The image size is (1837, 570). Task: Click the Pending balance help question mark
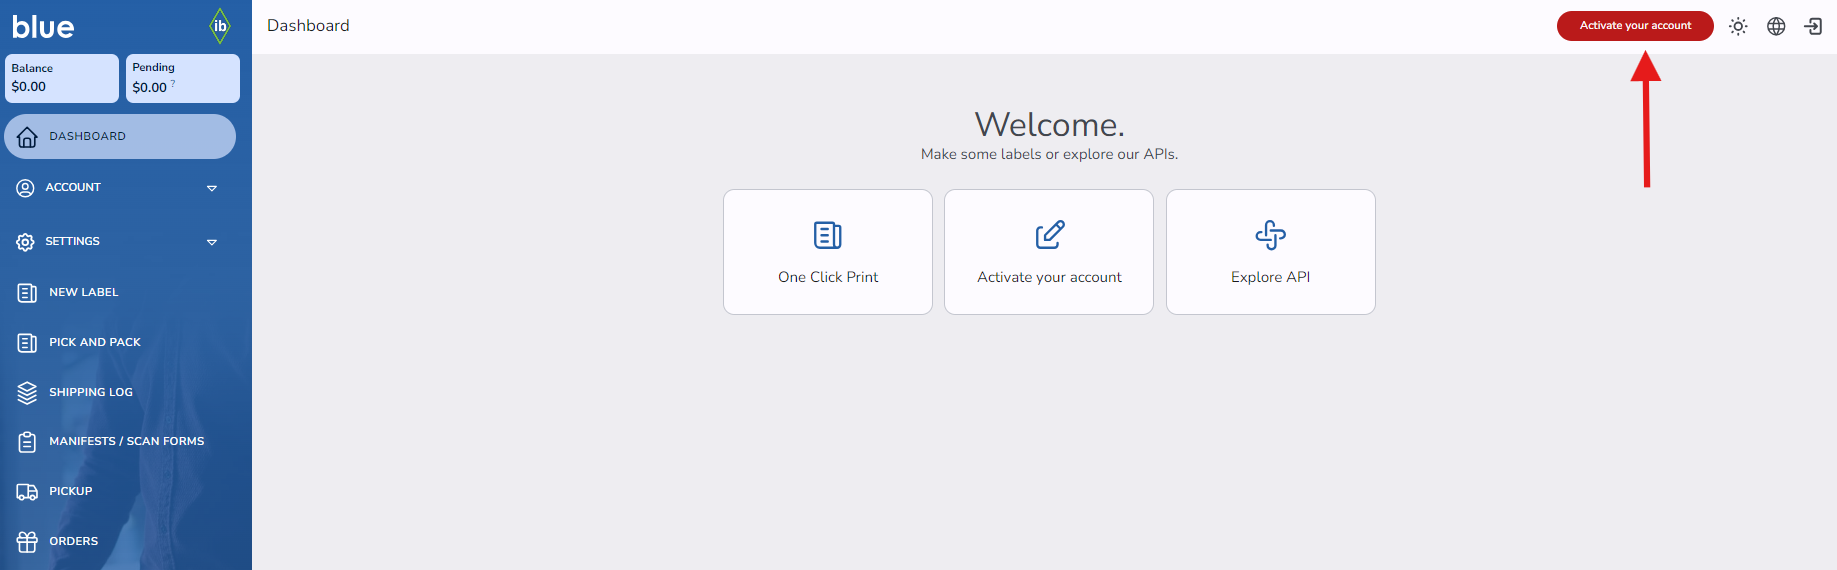pos(173,84)
